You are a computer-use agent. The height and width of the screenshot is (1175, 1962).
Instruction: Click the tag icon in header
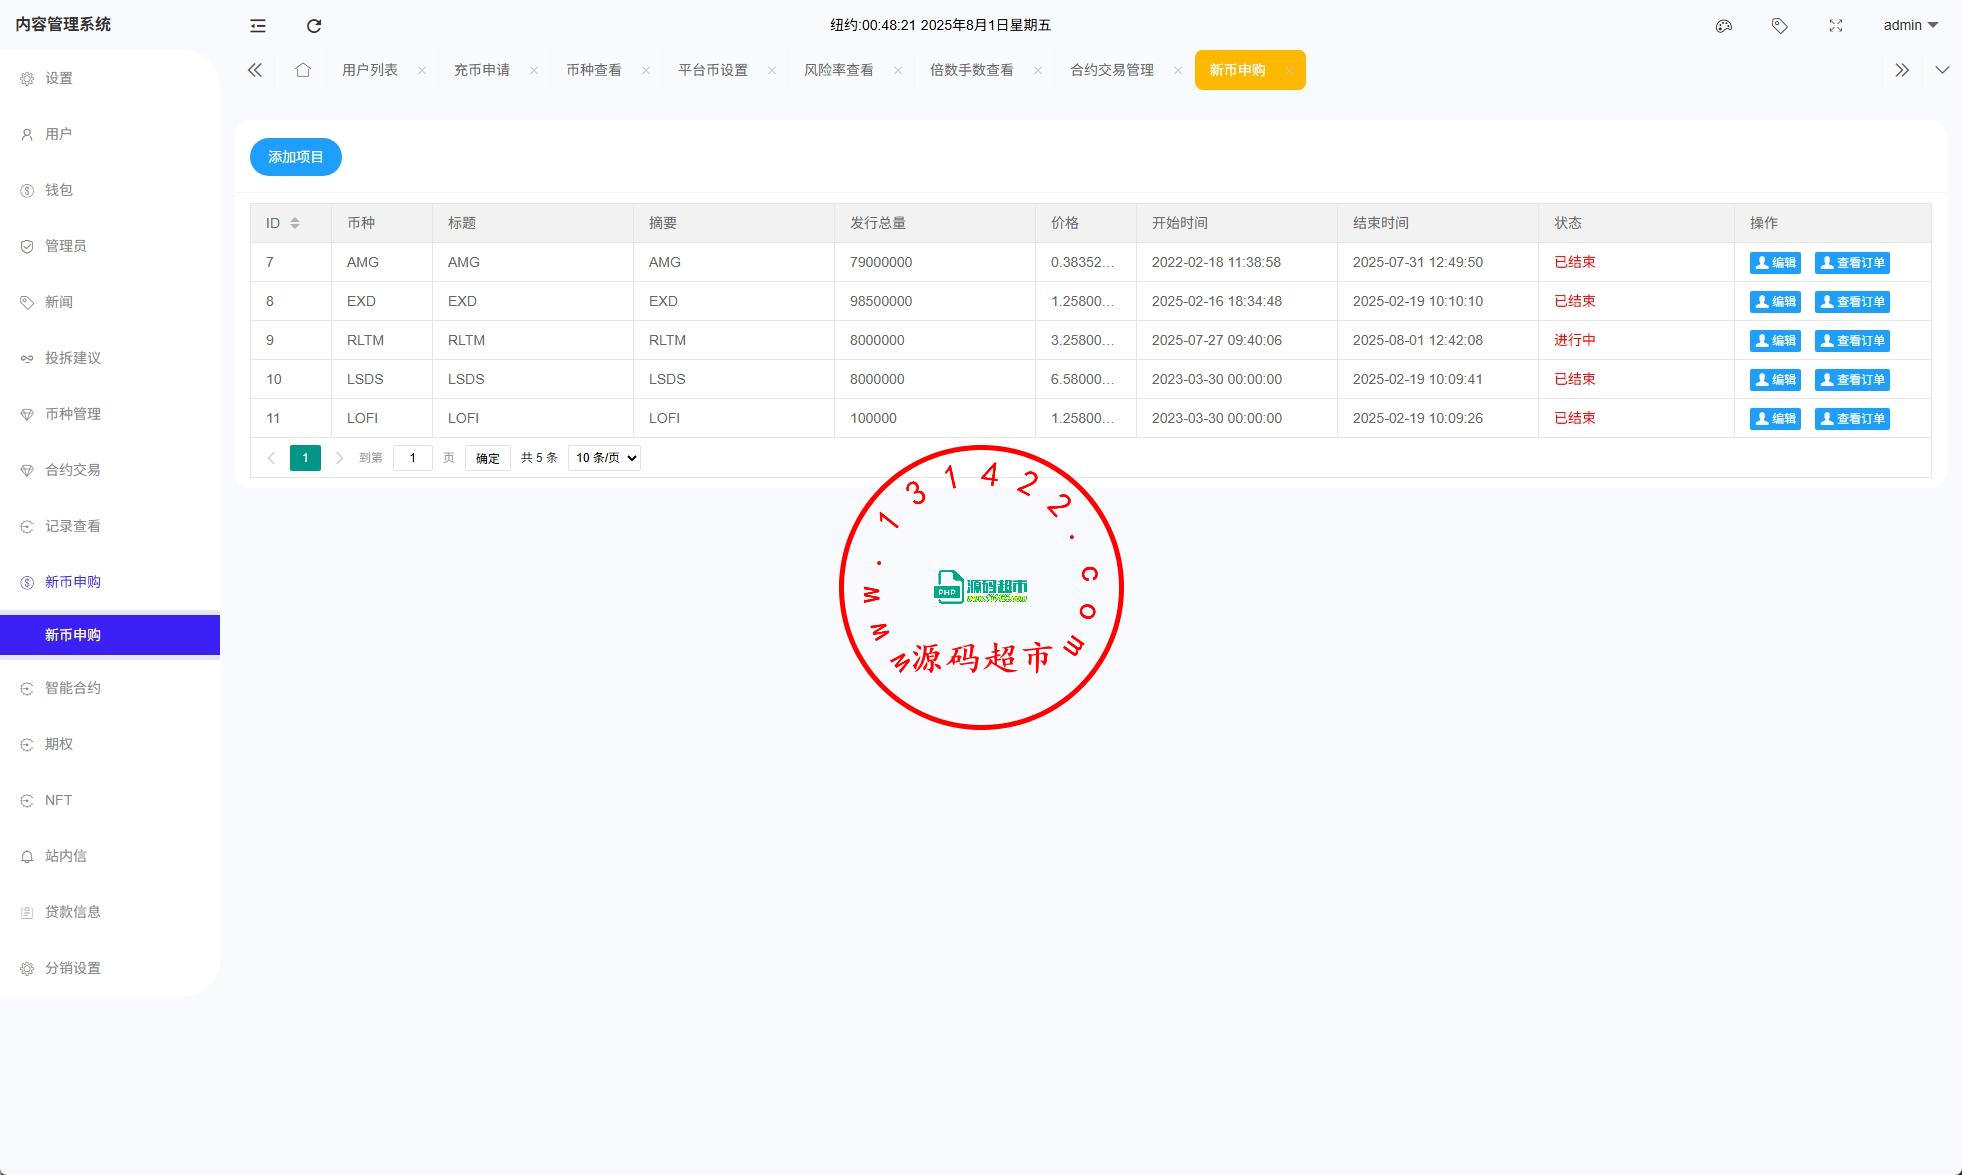click(x=1779, y=26)
